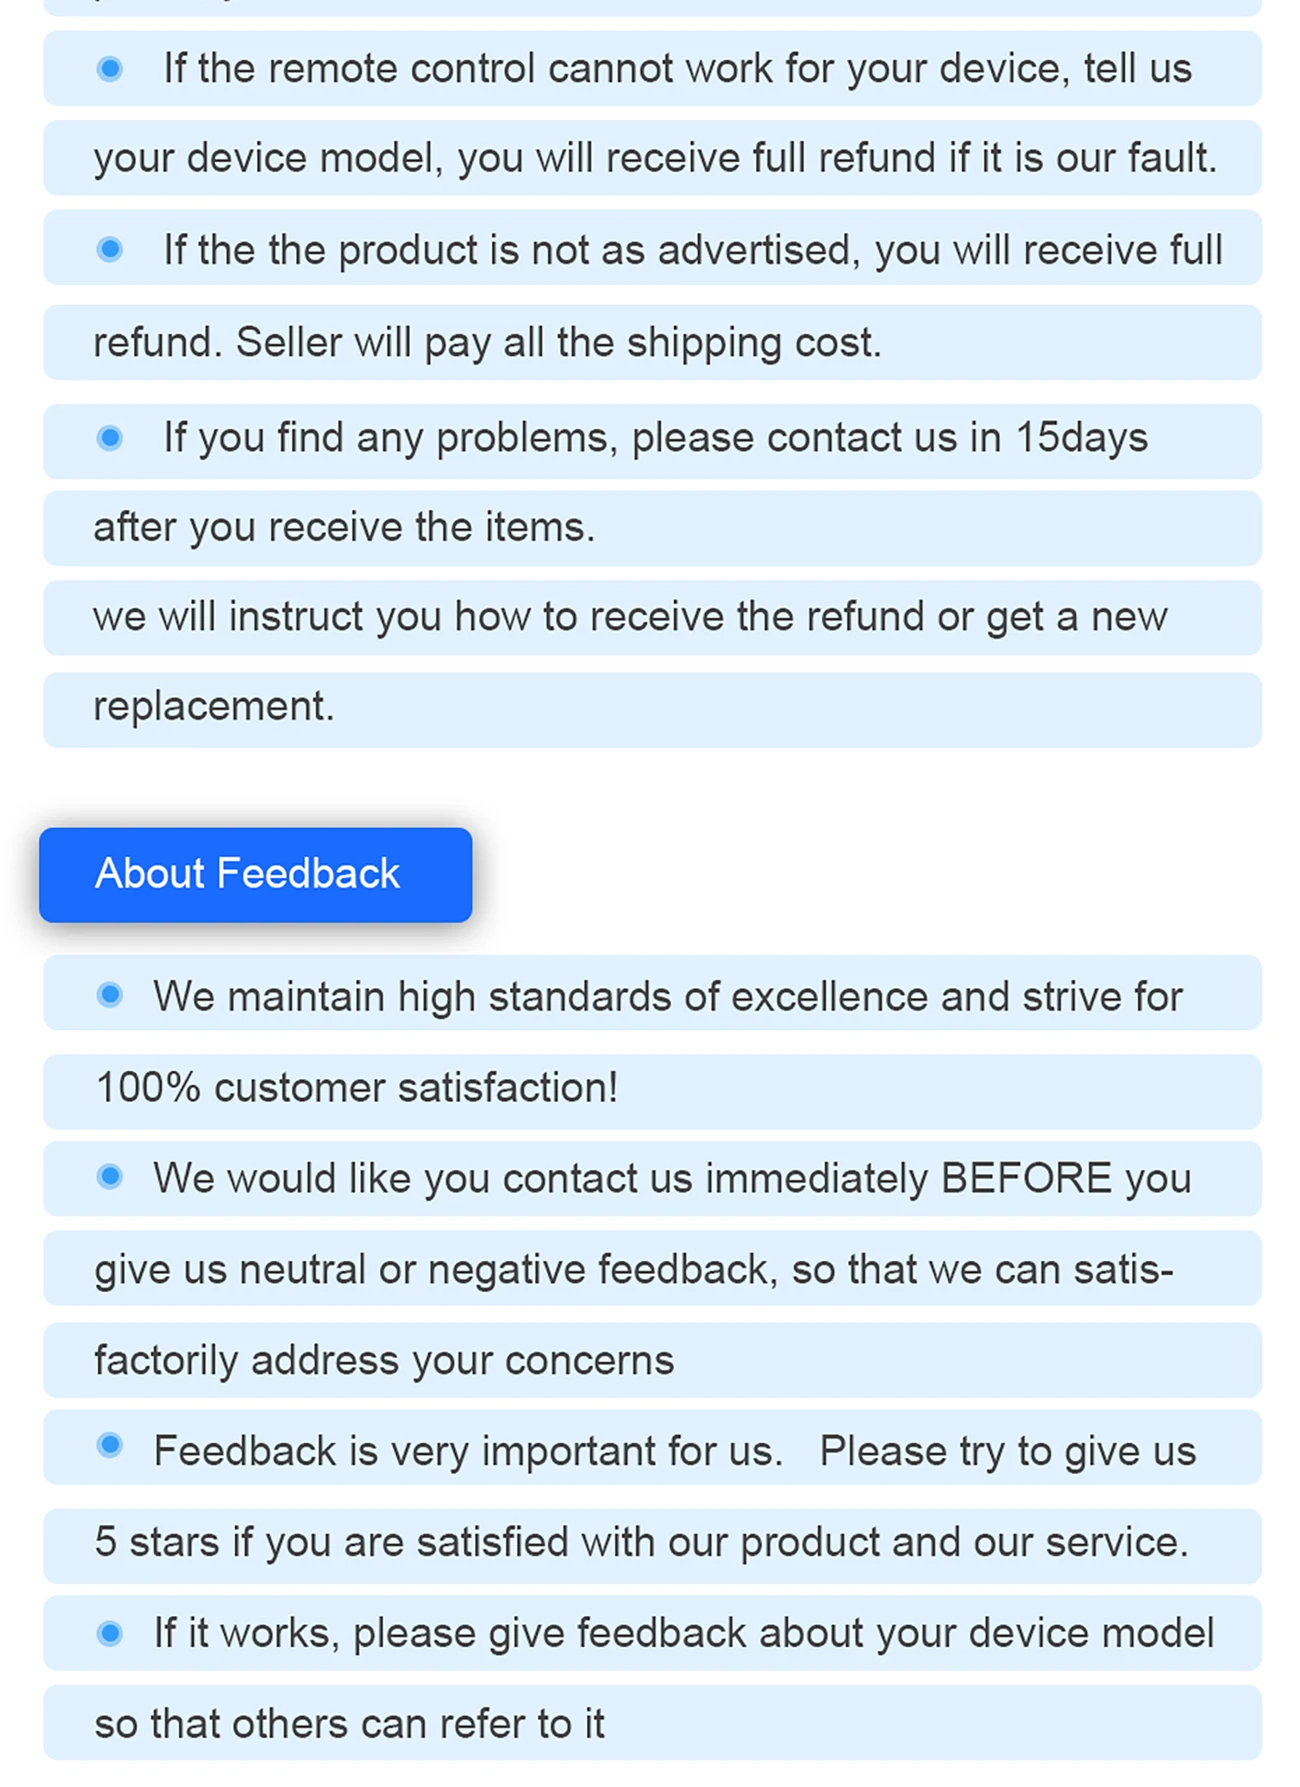Click the "factorily address your concerns" line

384,1361
